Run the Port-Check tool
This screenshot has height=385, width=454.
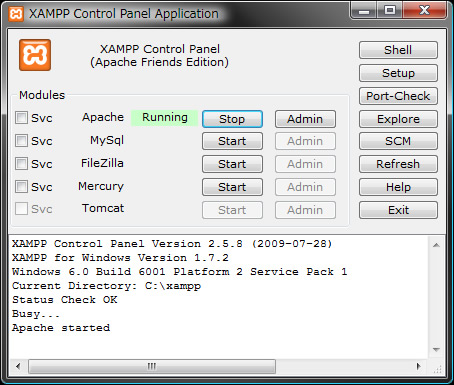point(398,96)
